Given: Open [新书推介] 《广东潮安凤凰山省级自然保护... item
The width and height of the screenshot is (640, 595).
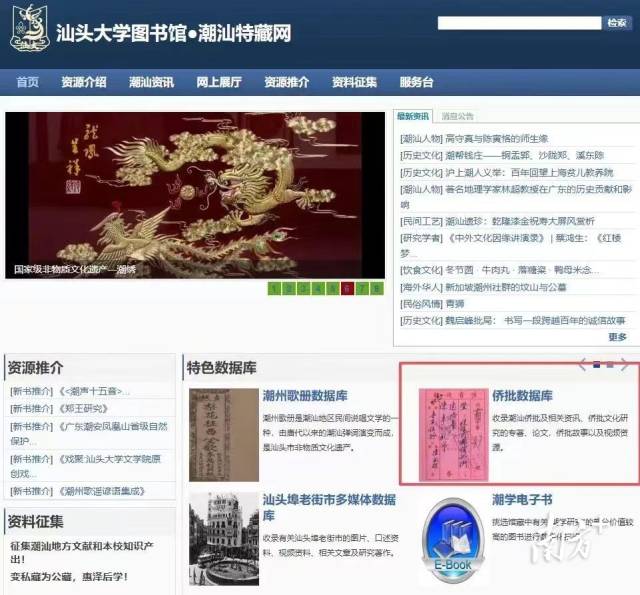Looking at the screenshot, I should [x=89, y=433].
